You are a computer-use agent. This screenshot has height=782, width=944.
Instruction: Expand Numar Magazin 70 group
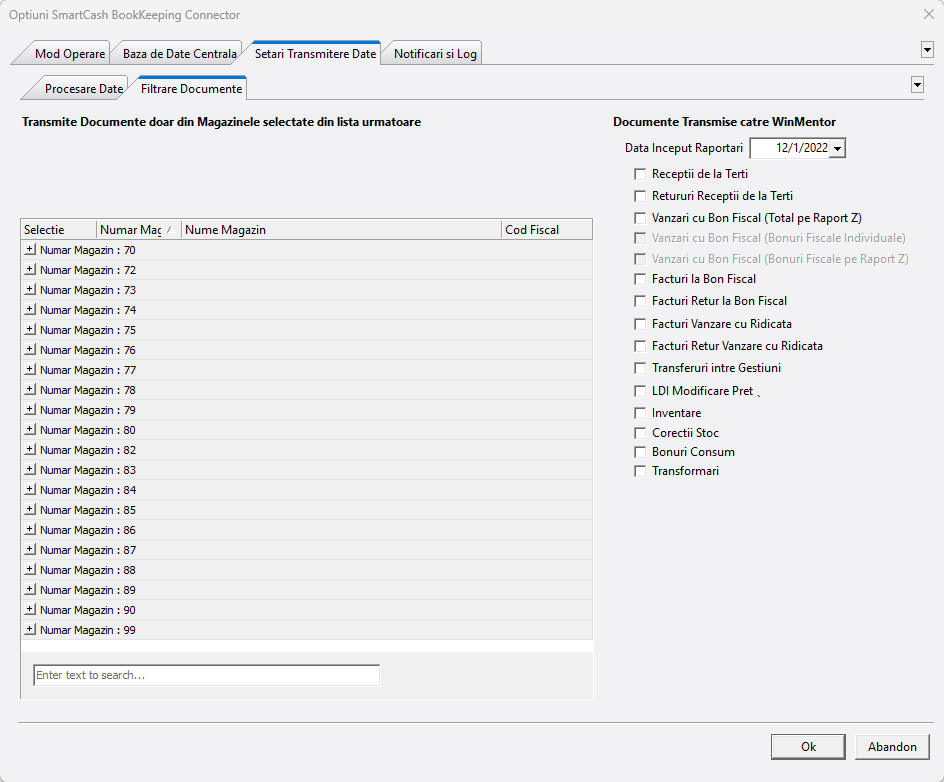[x=30, y=249]
